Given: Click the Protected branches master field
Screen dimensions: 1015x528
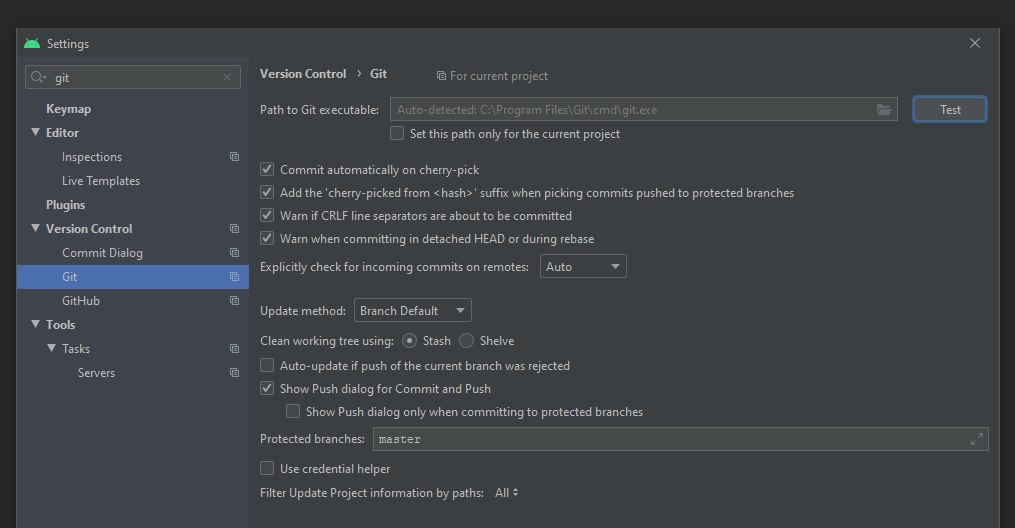Looking at the screenshot, I should [x=680, y=439].
